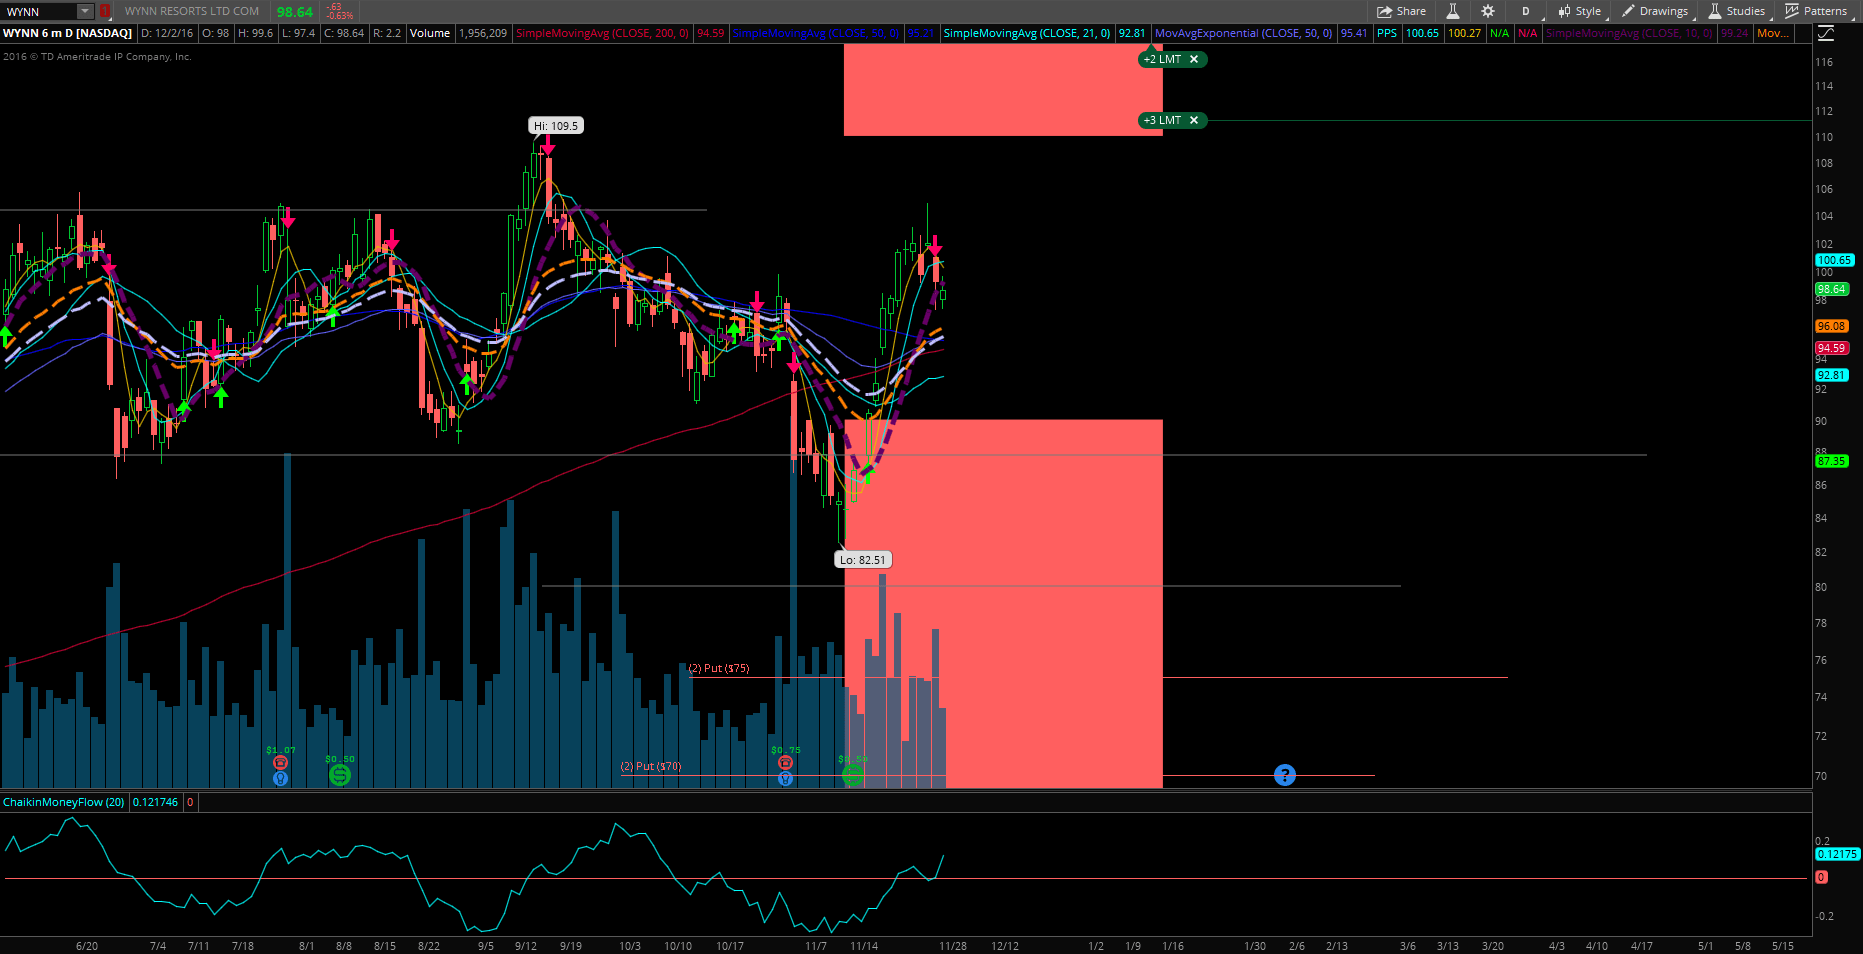Screen dimensions: 1863x954
Task: Click the Hi: 109.5 price bubble
Action: [556, 126]
